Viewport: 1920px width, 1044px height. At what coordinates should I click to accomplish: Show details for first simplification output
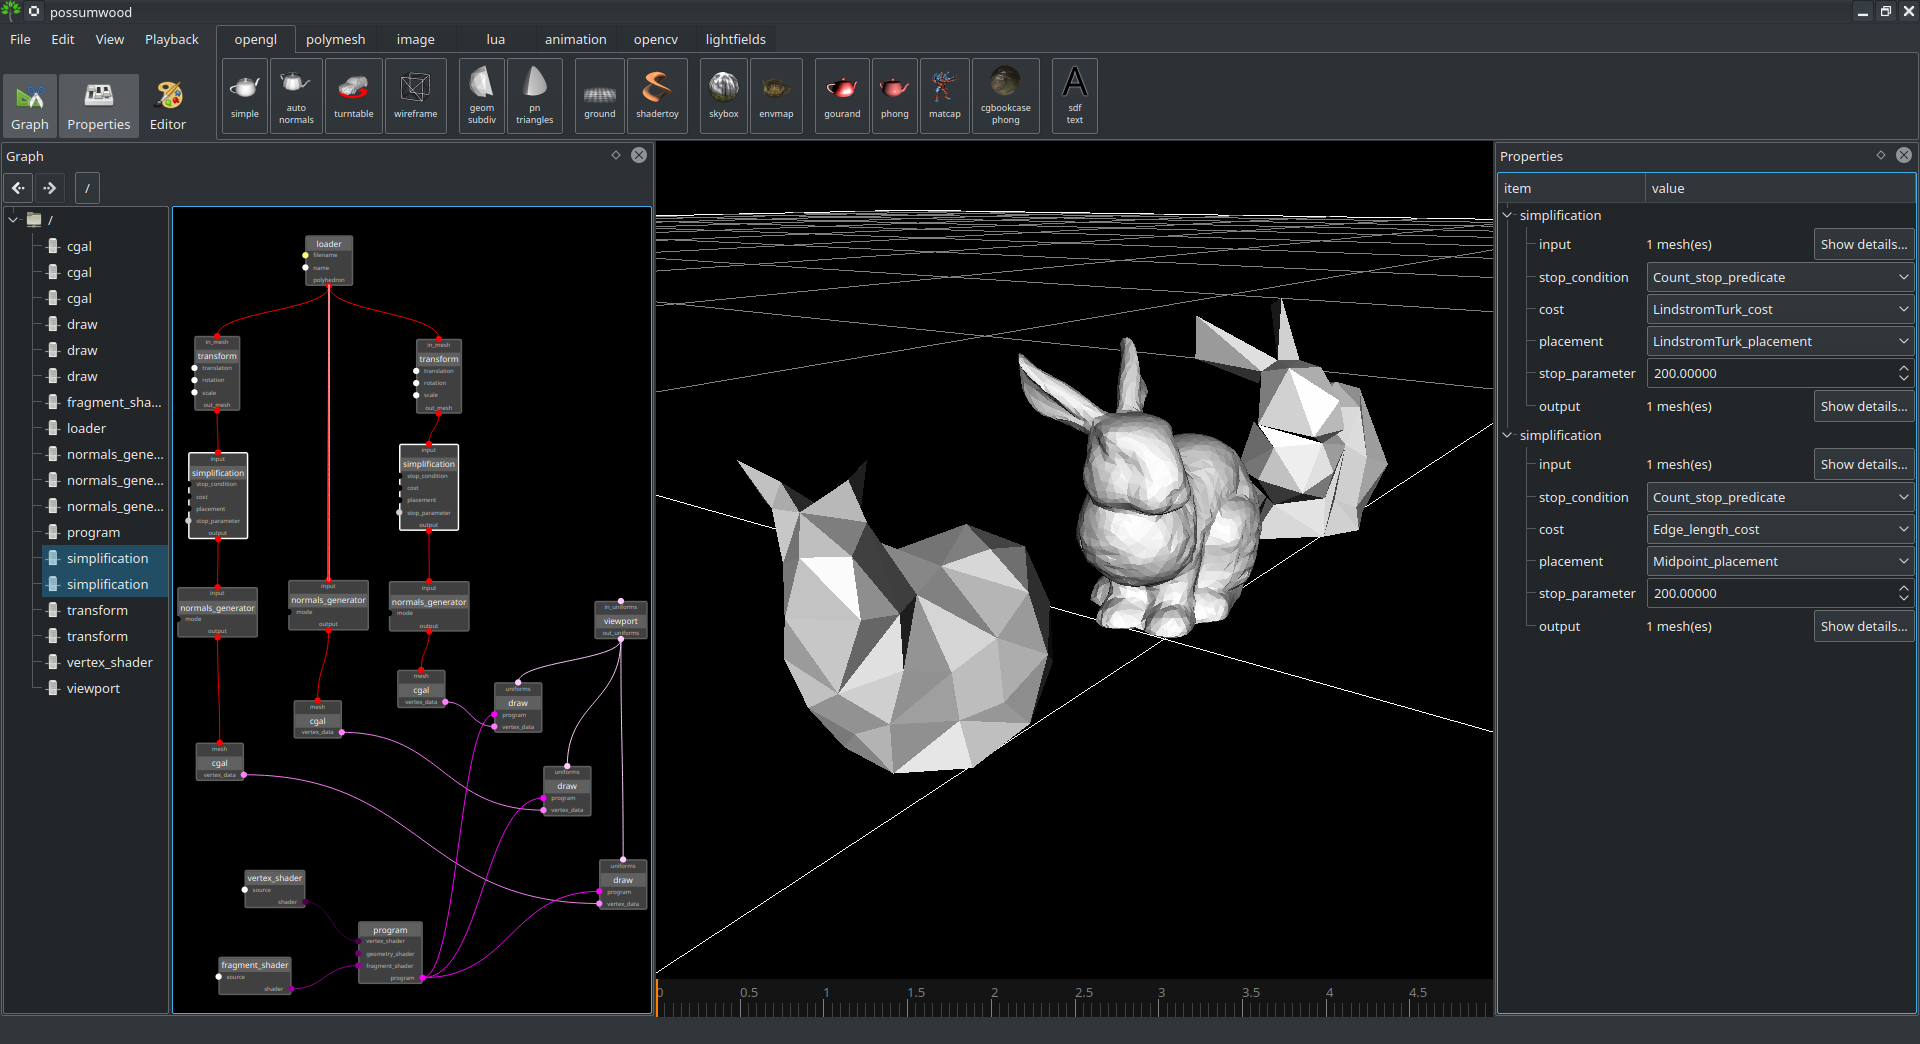coord(1864,406)
